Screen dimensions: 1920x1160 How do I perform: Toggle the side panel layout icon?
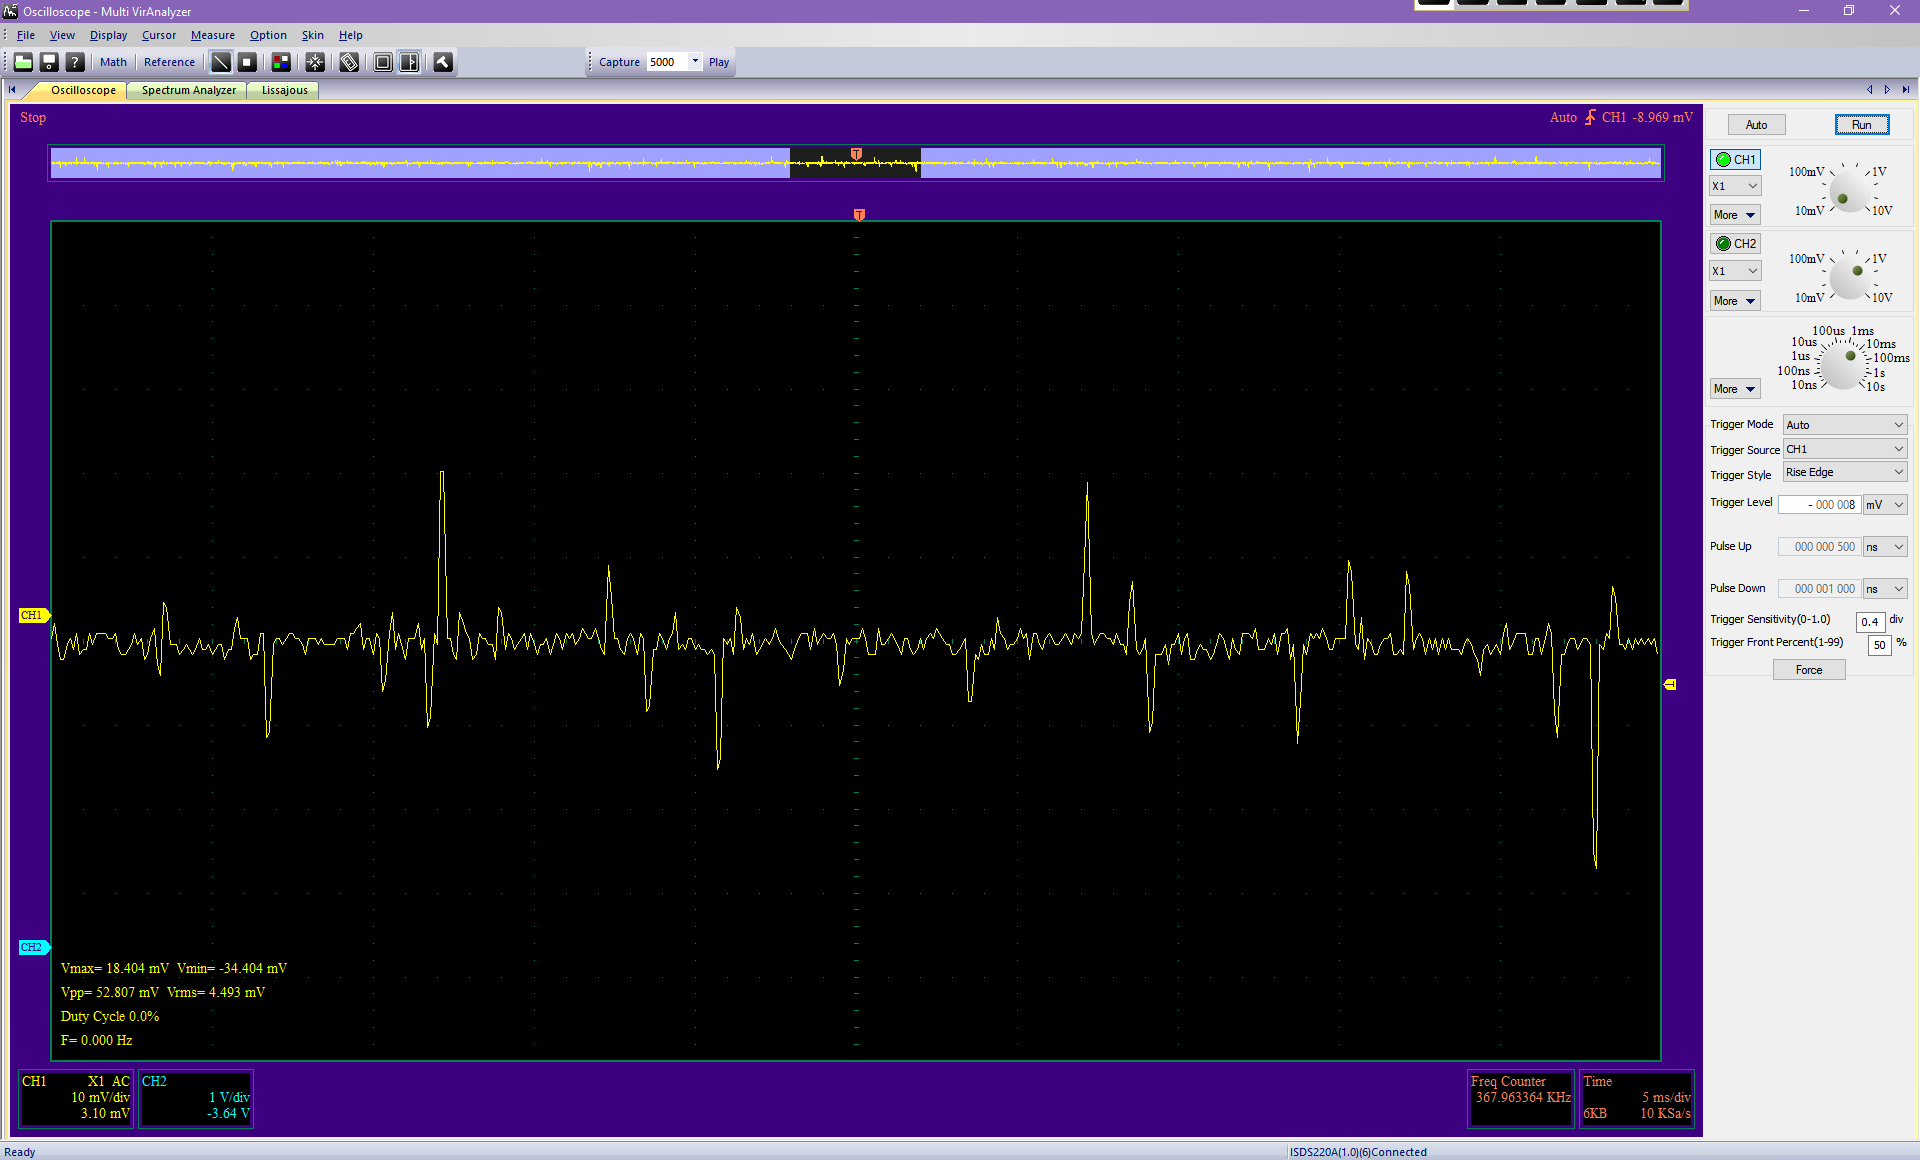(x=409, y=62)
